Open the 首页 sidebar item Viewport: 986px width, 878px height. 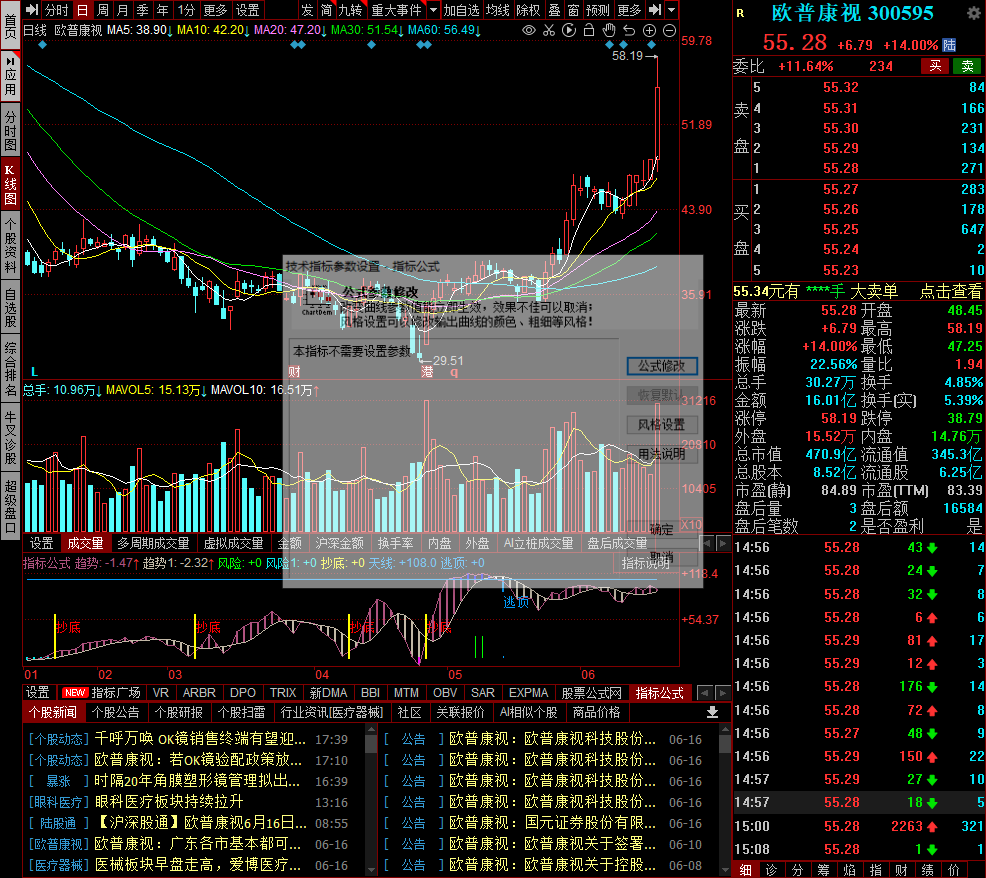10,26
